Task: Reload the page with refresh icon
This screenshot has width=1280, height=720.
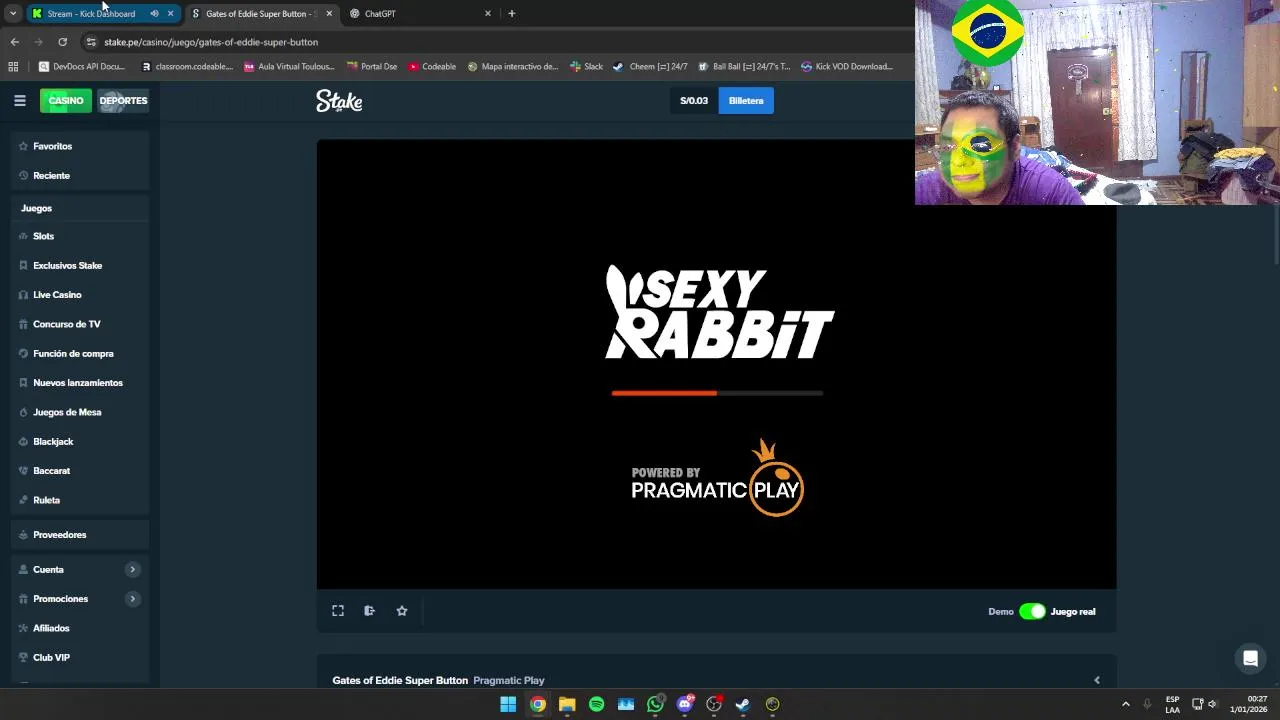Action: (x=62, y=42)
